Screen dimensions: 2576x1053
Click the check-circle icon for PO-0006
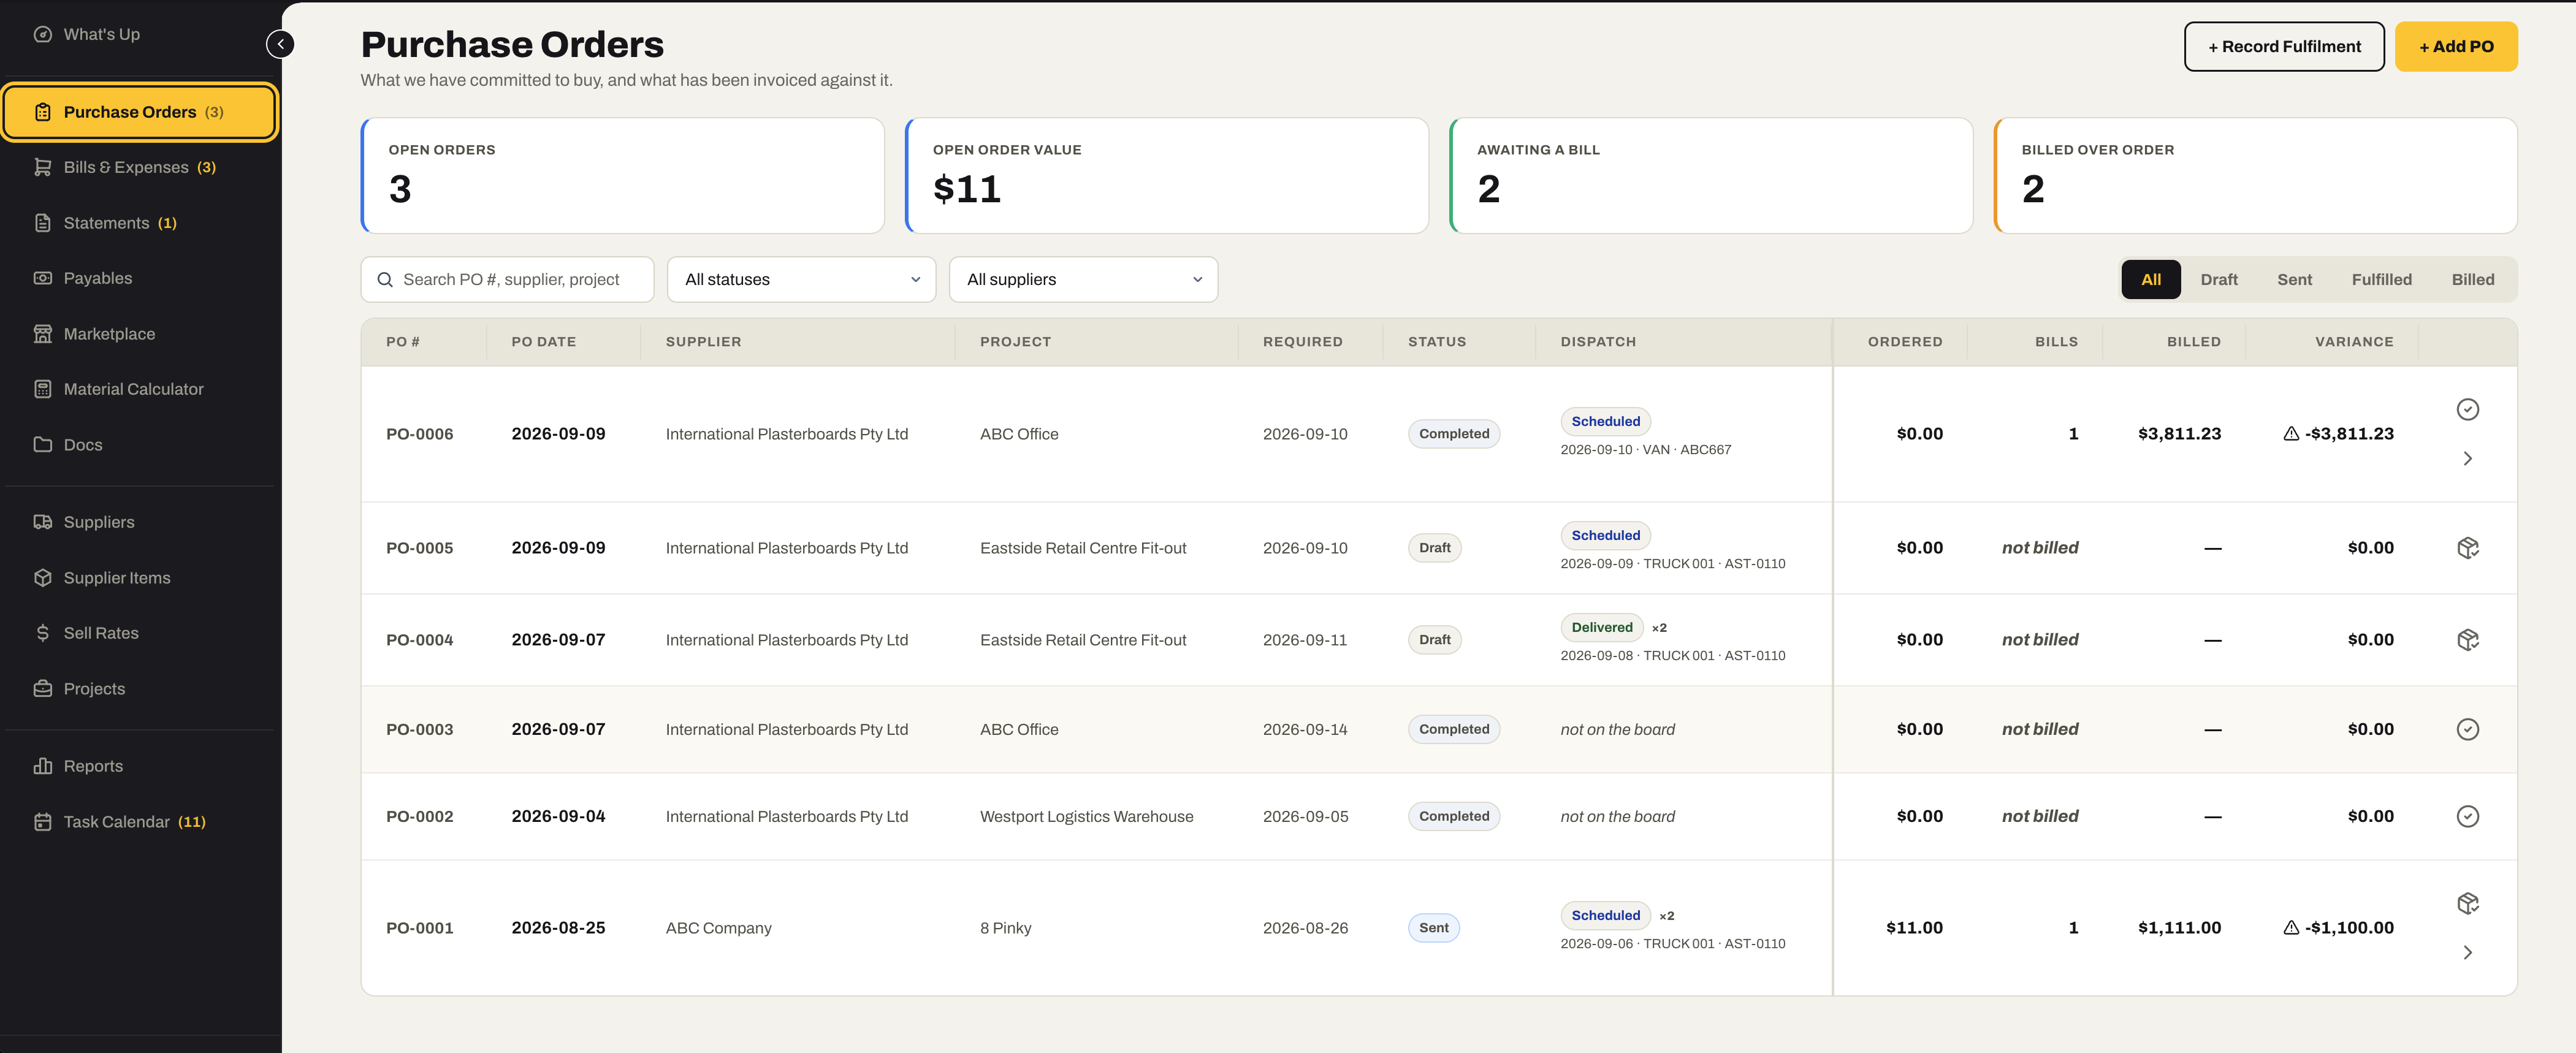[2467, 409]
